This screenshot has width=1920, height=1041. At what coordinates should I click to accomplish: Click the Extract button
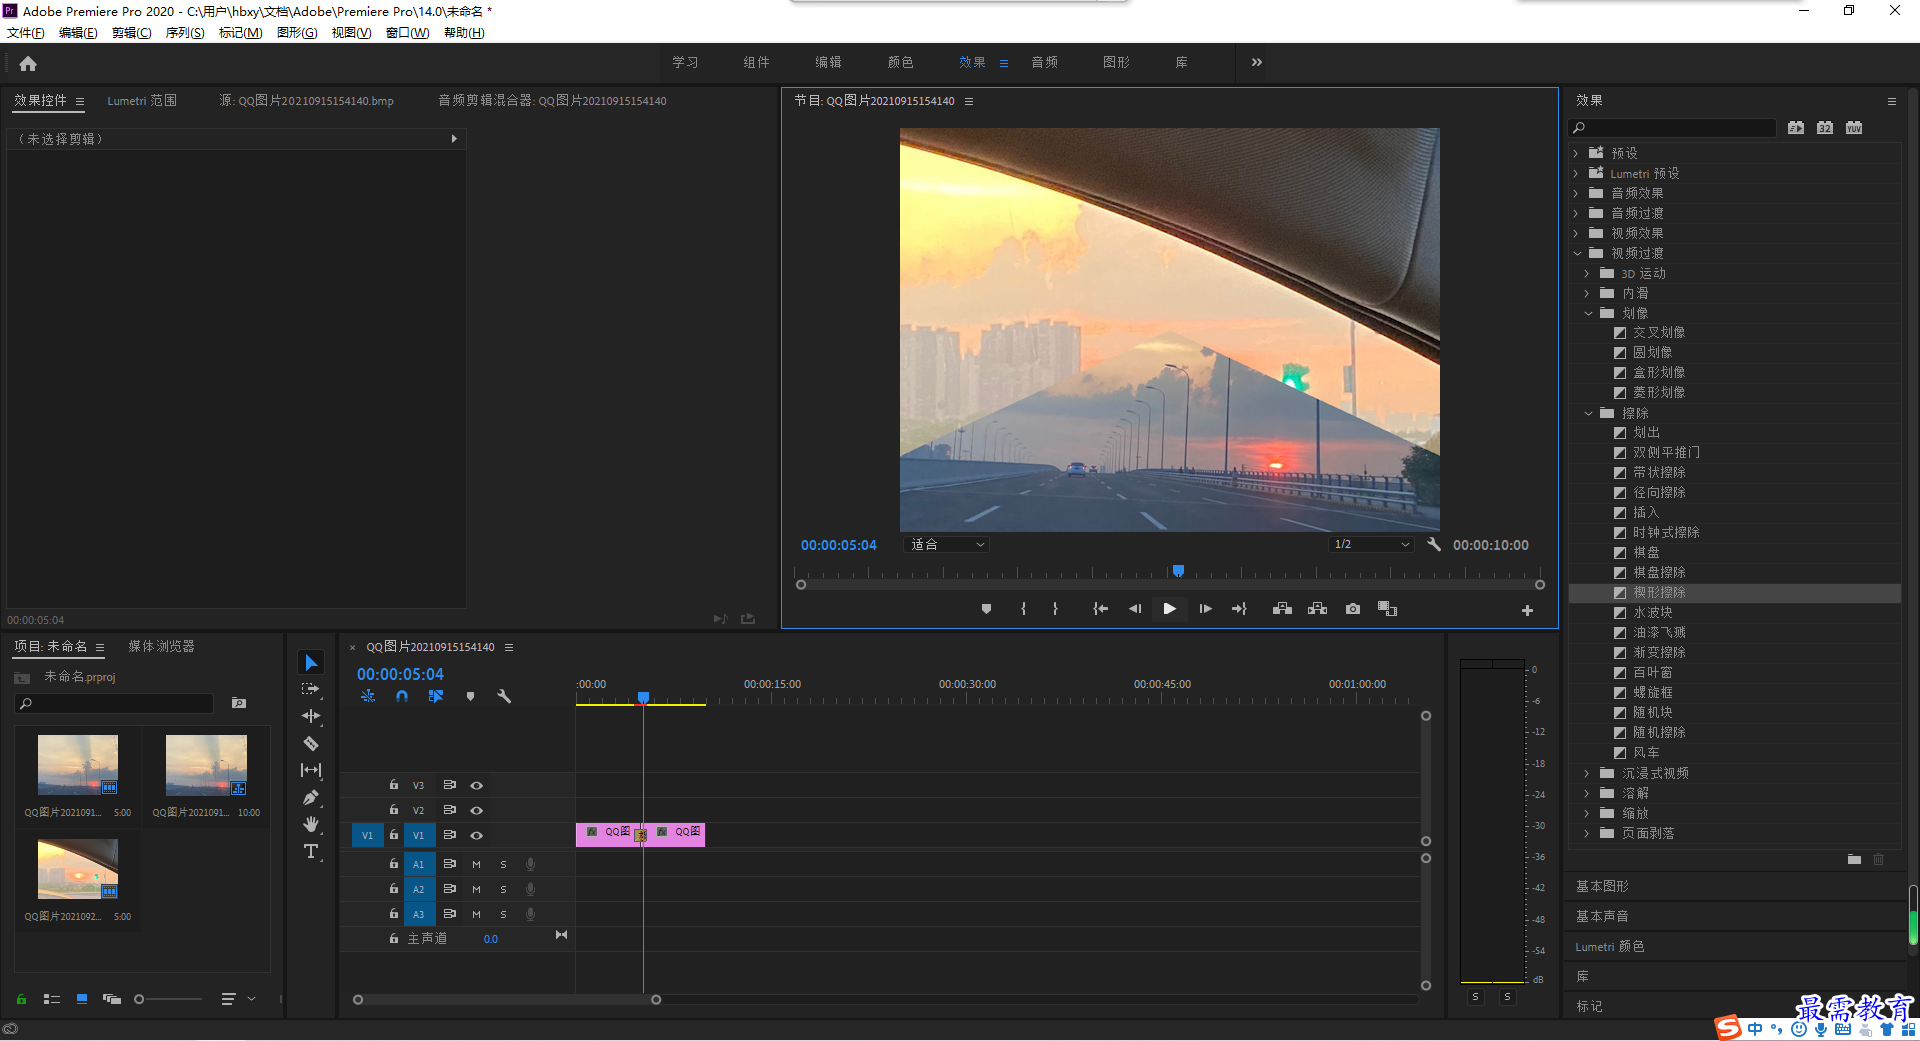coord(1317,609)
